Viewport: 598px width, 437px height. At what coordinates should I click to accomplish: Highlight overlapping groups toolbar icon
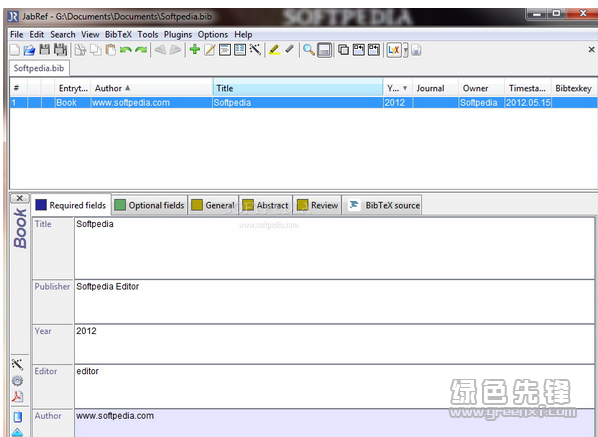358,50
